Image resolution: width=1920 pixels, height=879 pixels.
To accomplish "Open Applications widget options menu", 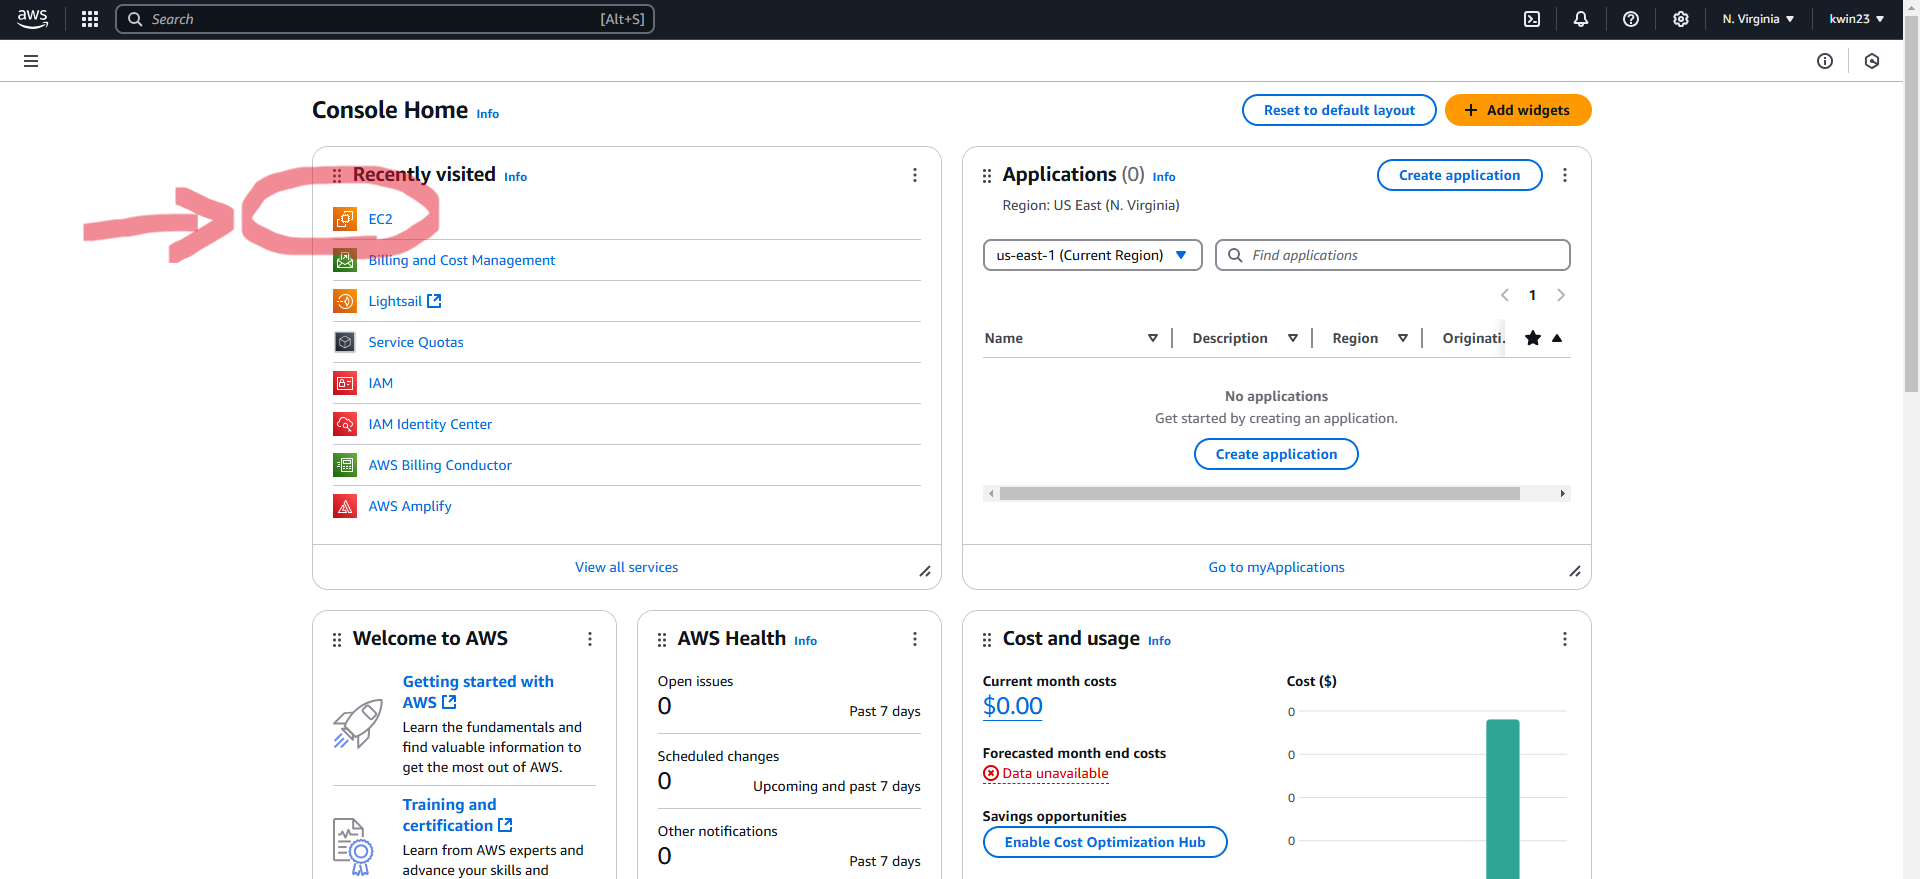I will (x=1565, y=175).
